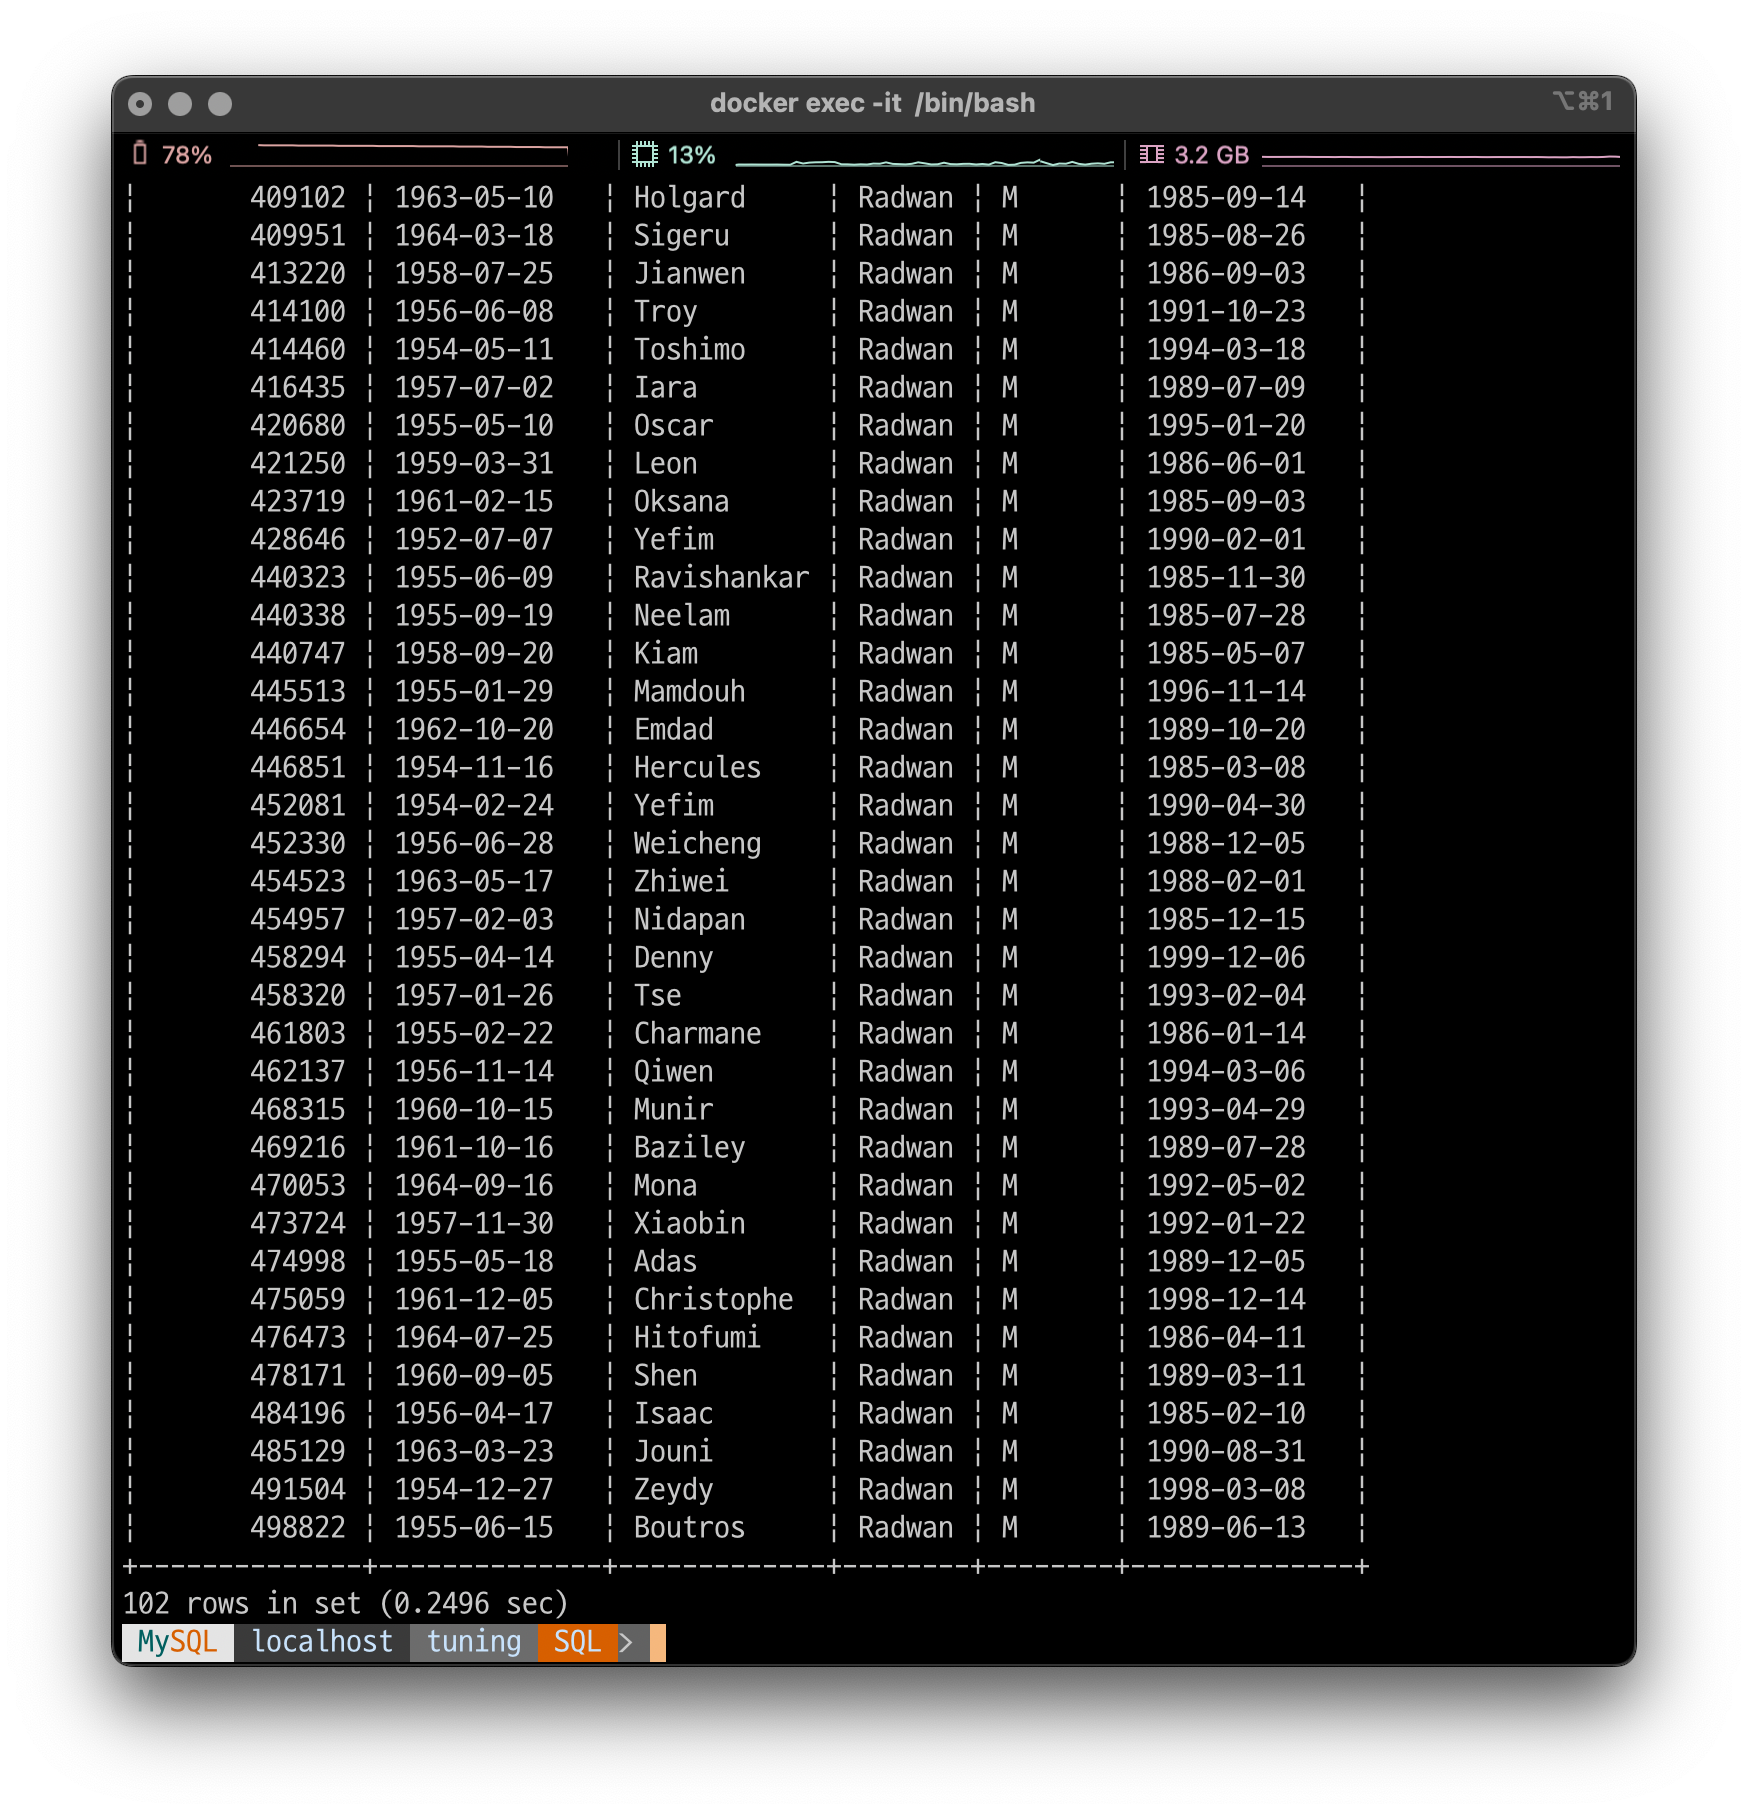Click birth date 1964-09-16
The image size is (1748, 1814).
pyautogui.click(x=473, y=1186)
